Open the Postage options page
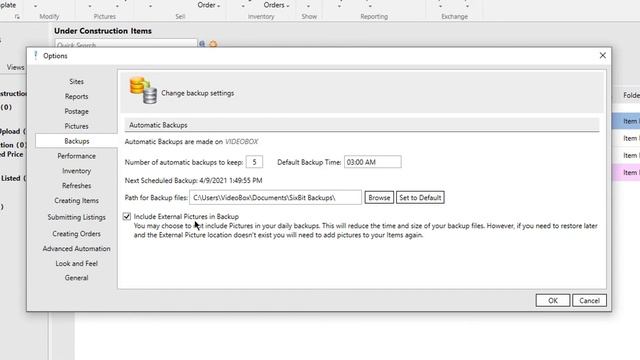640x360 pixels. coord(76,111)
